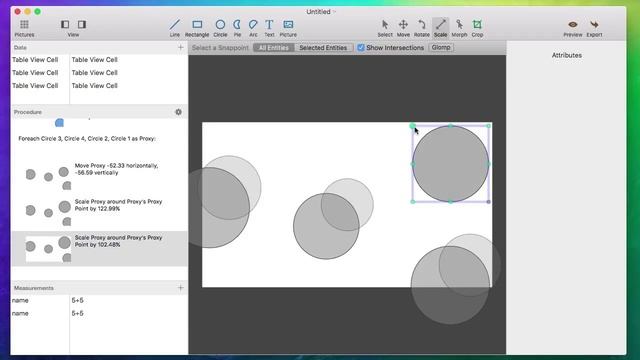Toggle the right sidebar view
The width and height of the screenshot is (640, 360).
click(82, 24)
